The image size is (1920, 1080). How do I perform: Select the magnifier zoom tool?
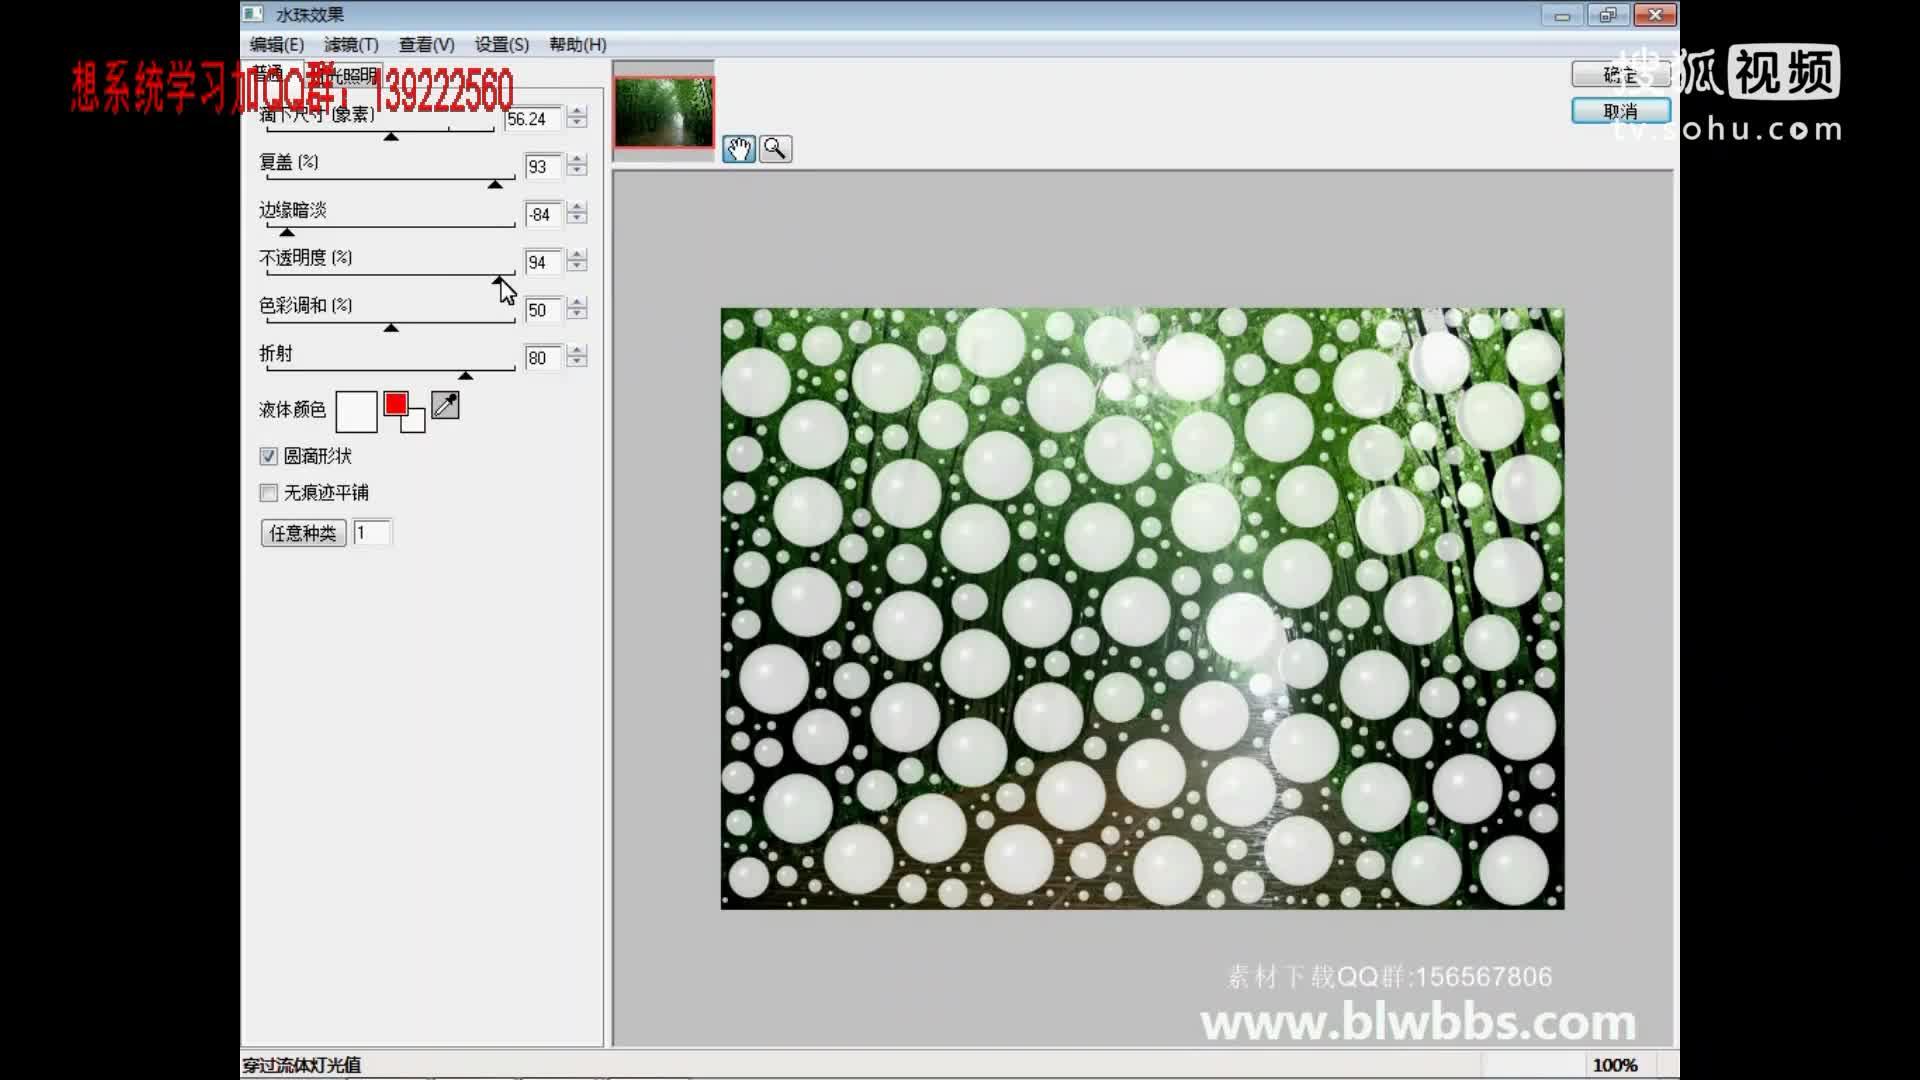point(775,149)
